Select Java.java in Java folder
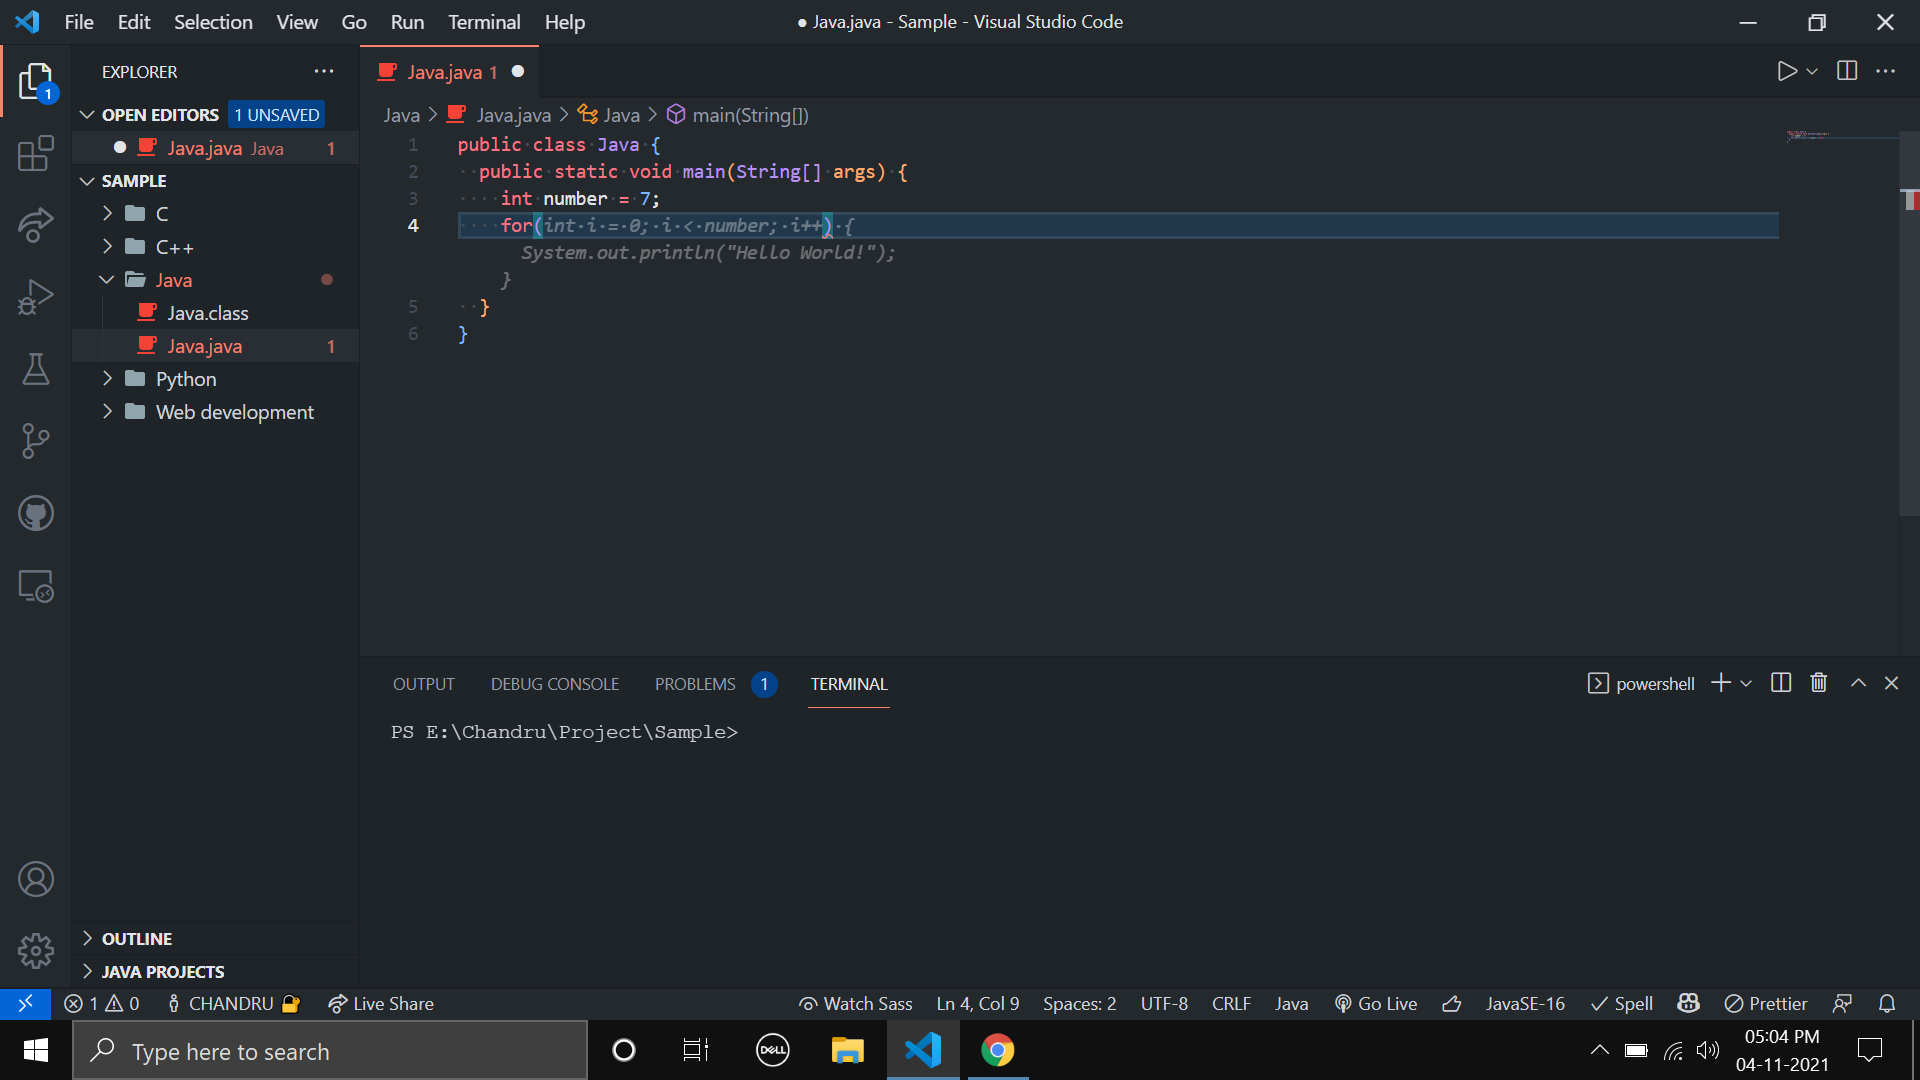The image size is (1920, 1080). [215, 346]
